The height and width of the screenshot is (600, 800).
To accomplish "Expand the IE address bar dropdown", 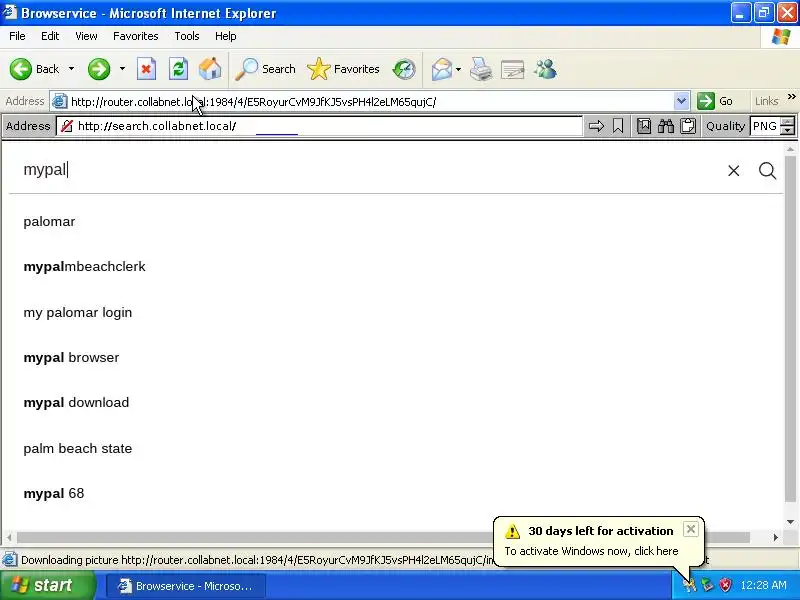I will point(681,102).
